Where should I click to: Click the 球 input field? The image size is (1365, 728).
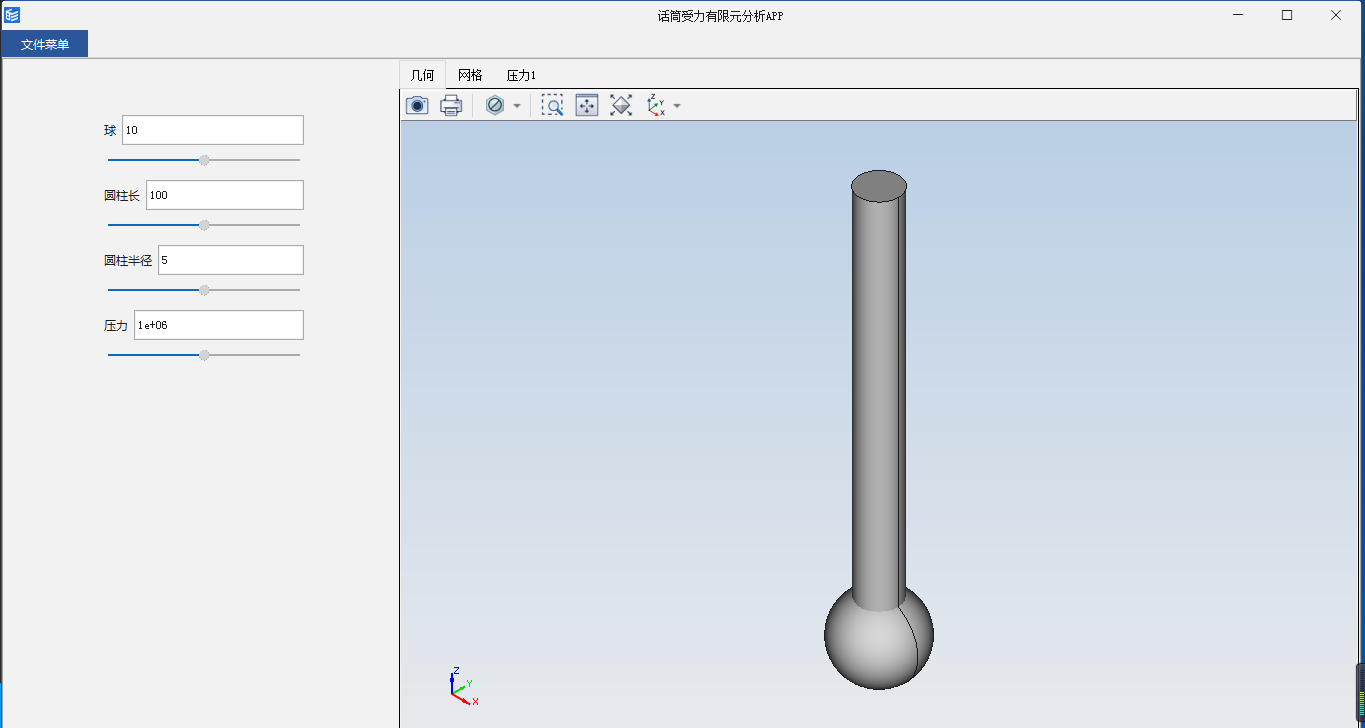pyautogui.click(x=213, y=130)
